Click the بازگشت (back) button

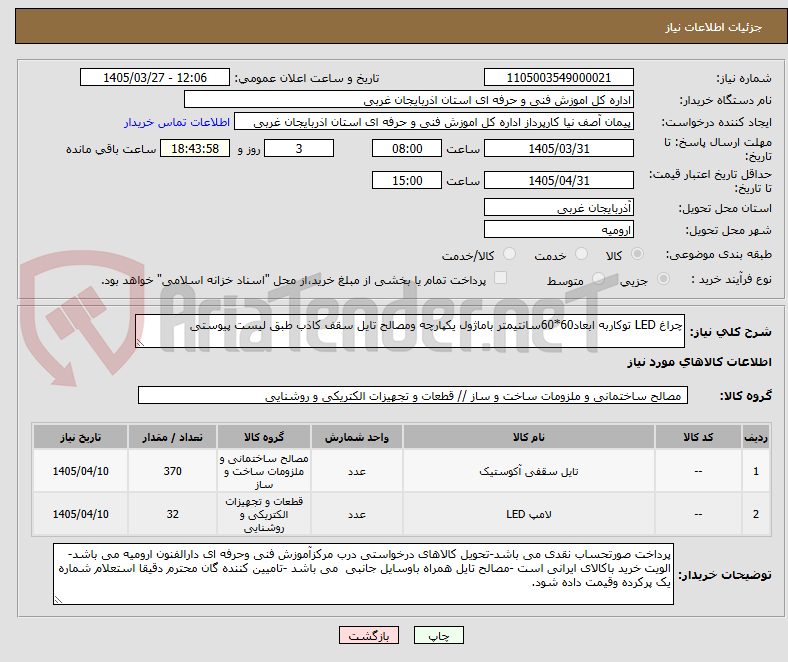coord(369,635)
